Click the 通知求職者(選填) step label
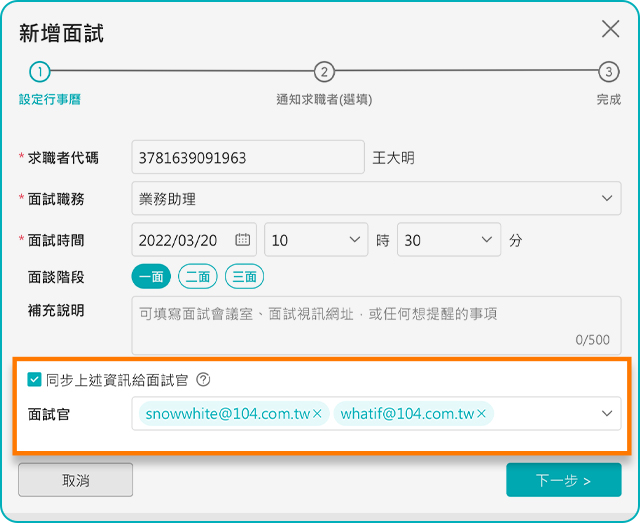The image size is (640, 523). click(x=324, y=99)
